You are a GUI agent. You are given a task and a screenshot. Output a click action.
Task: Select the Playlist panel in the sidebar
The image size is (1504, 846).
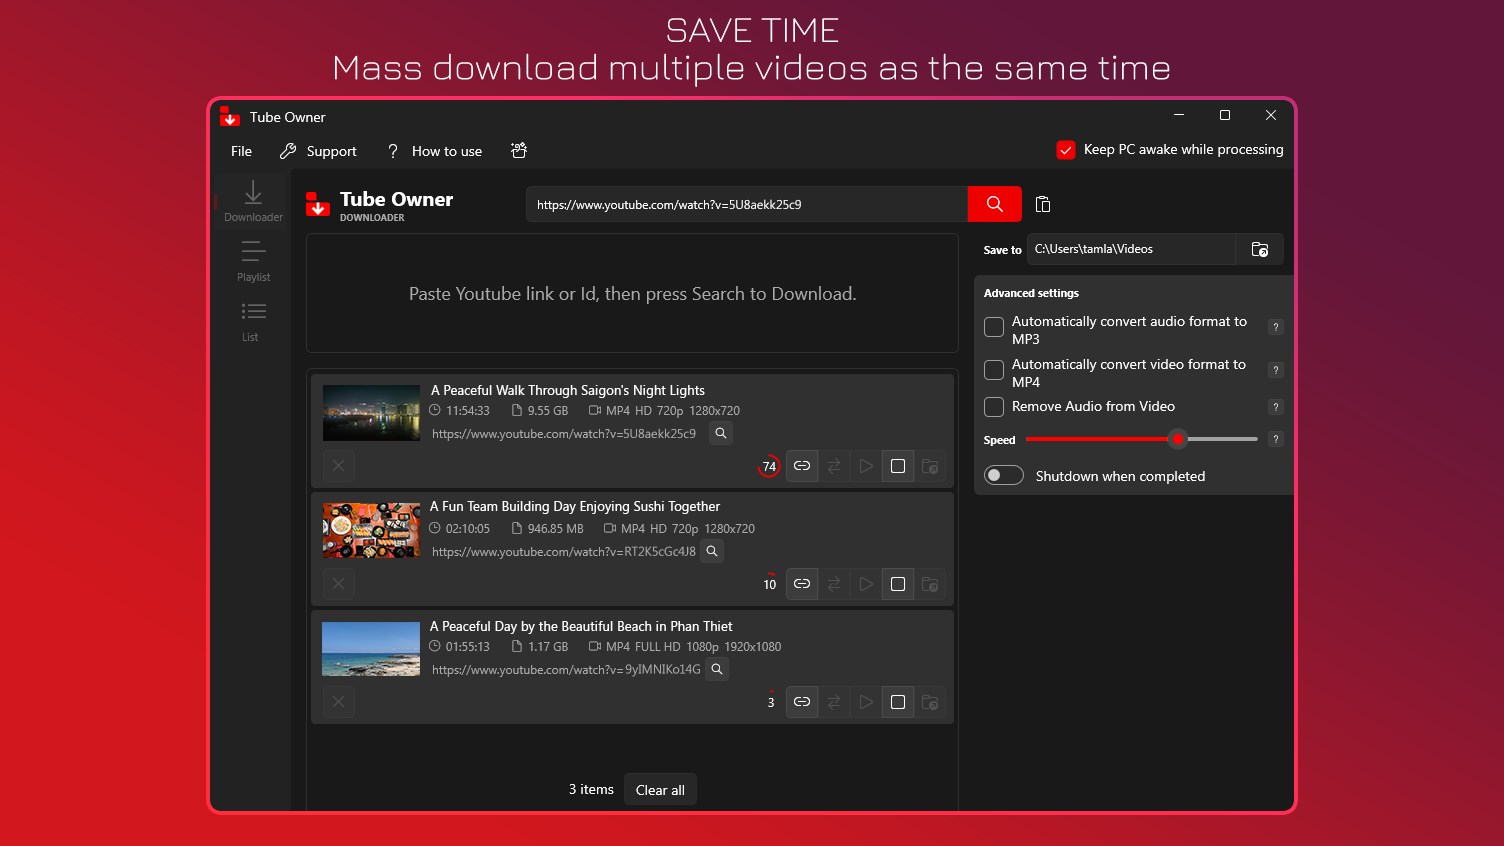252,262
